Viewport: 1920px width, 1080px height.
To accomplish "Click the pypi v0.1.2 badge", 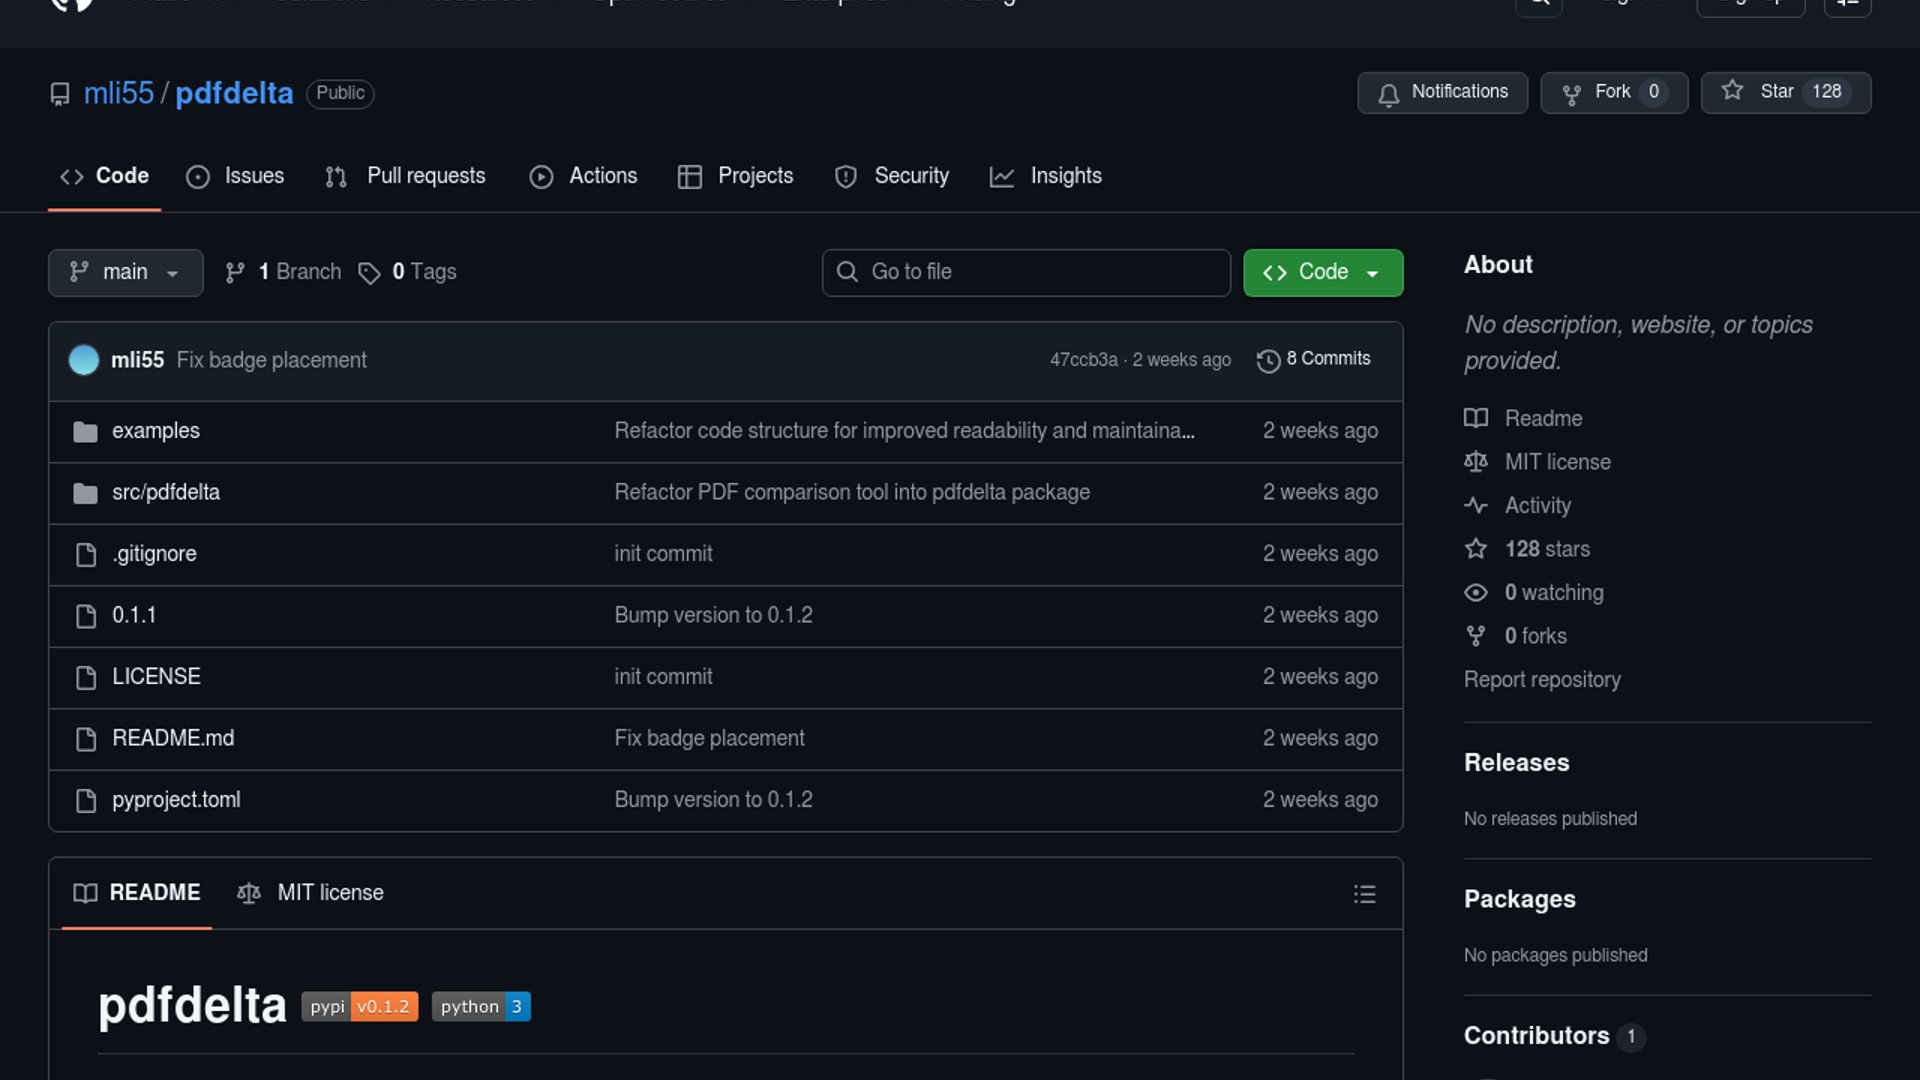I will pos(359,1006).
